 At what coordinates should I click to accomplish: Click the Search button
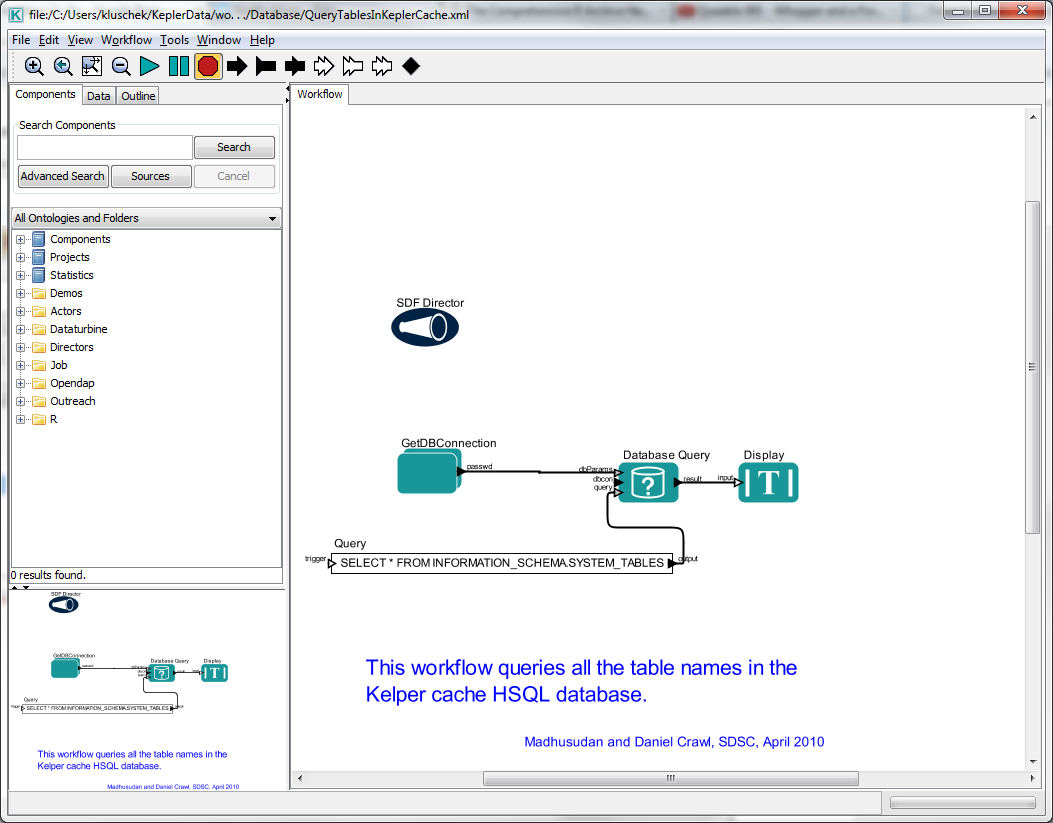[234, 147]
